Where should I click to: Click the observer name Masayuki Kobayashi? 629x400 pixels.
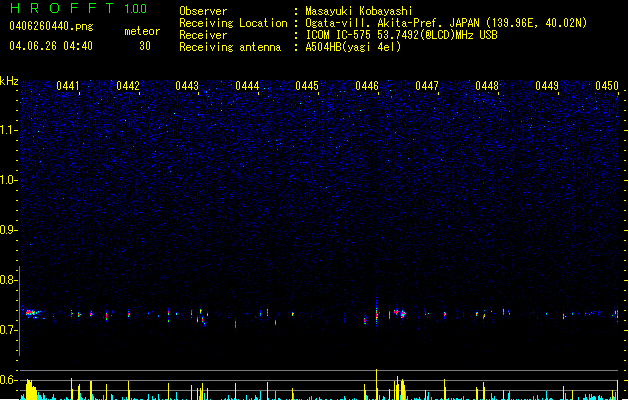[x=359, y=11]
